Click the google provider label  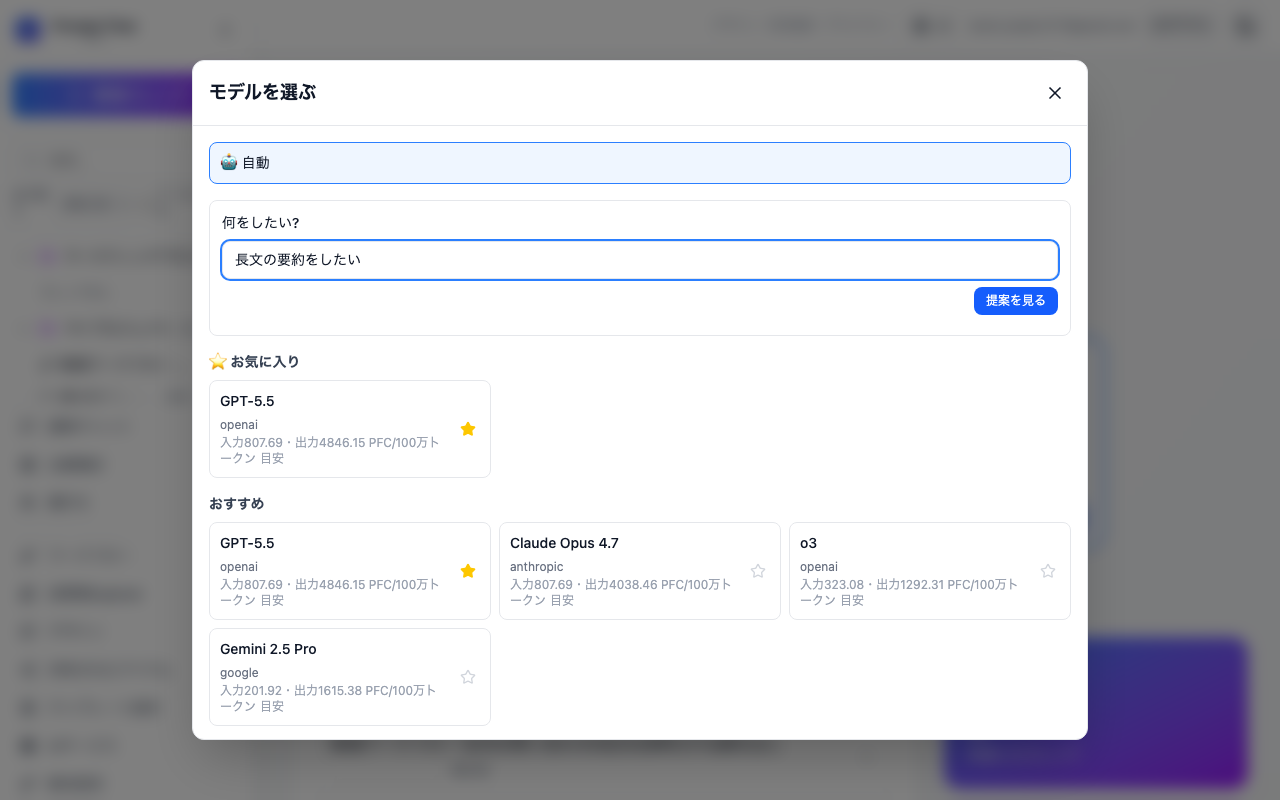pos(239,673)
